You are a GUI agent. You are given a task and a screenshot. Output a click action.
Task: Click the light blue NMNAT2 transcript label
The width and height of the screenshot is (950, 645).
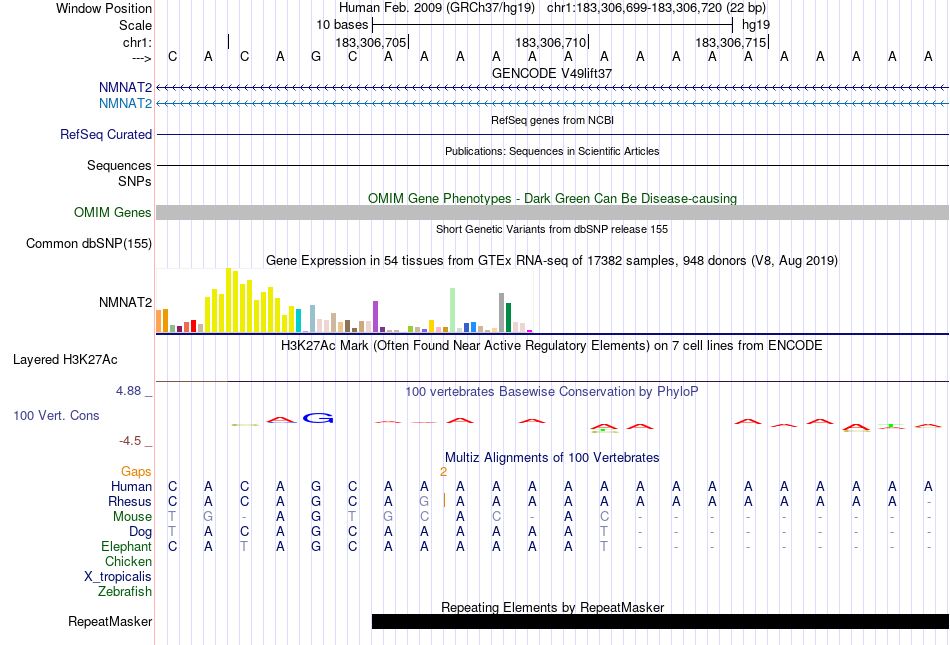coord(125,104)
